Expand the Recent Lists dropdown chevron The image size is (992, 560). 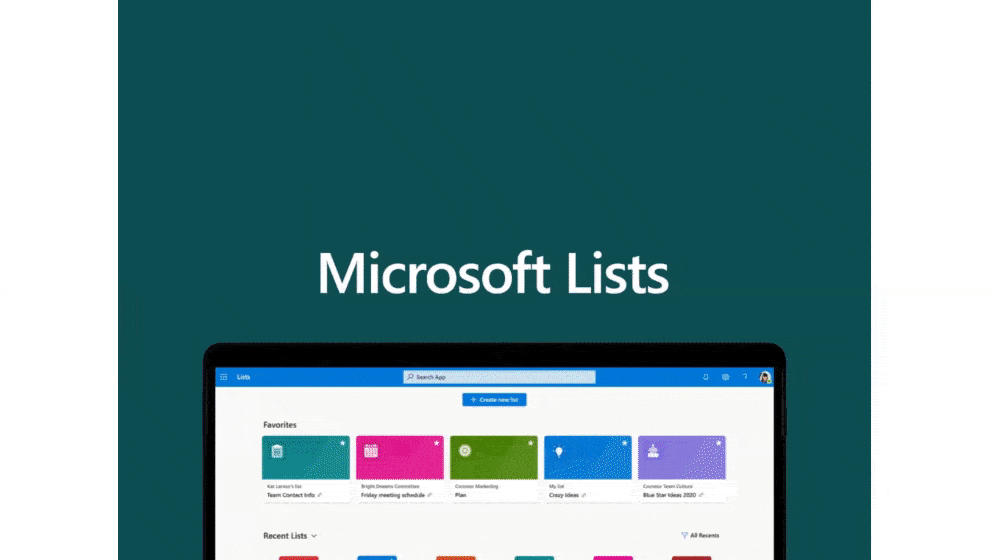(x=315, y=536)
